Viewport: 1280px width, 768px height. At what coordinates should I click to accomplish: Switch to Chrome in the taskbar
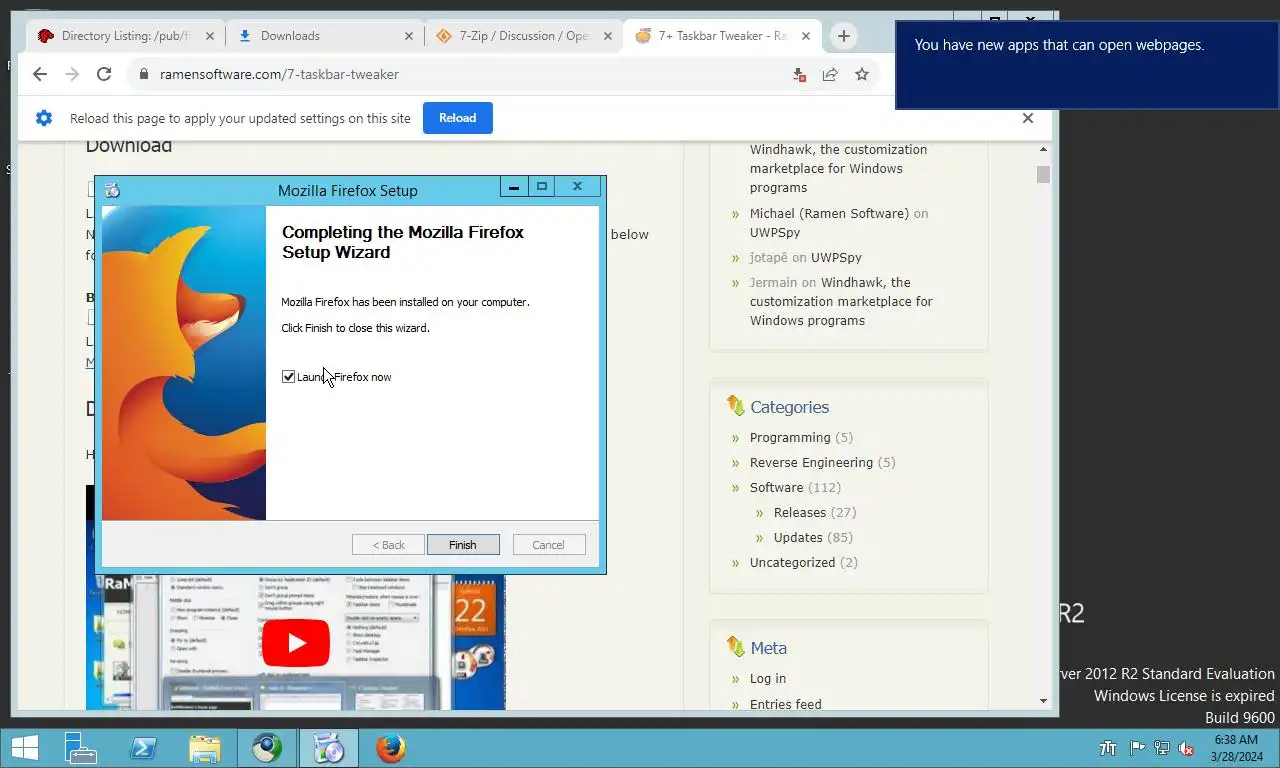267,748
